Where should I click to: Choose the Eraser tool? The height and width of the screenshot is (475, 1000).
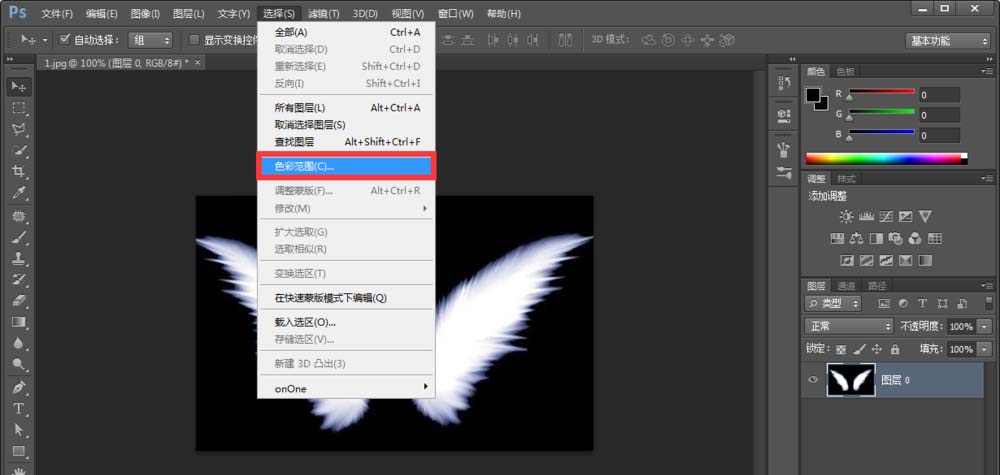19,301
